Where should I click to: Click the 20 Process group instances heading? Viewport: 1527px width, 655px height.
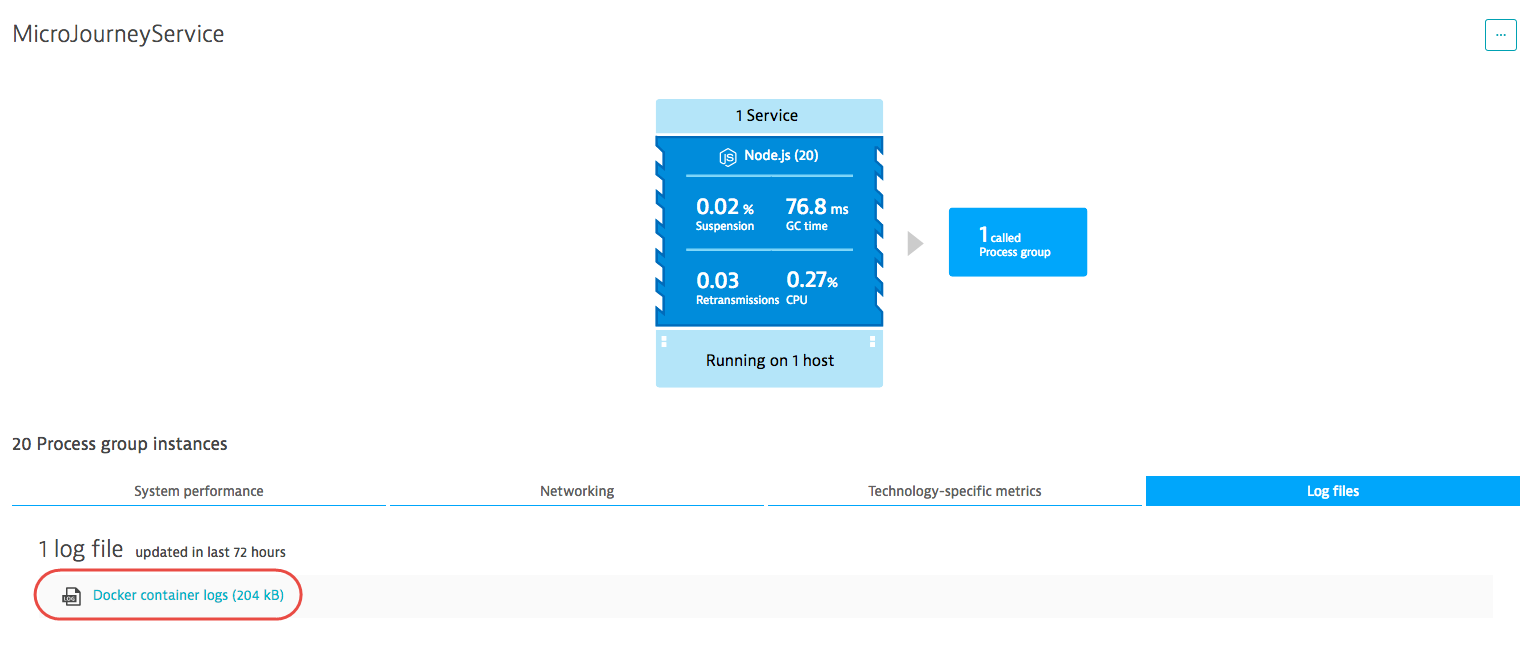[x=120, y=444]
